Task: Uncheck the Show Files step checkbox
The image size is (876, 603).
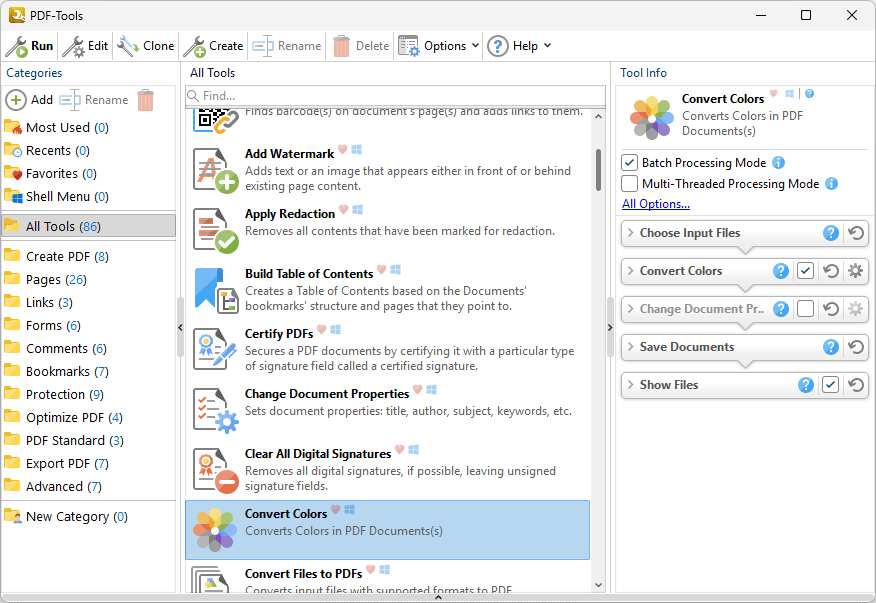Action: coord(830,385)
